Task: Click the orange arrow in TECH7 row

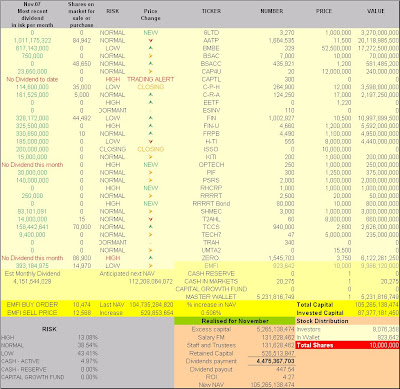Action: tap(151, 235)
